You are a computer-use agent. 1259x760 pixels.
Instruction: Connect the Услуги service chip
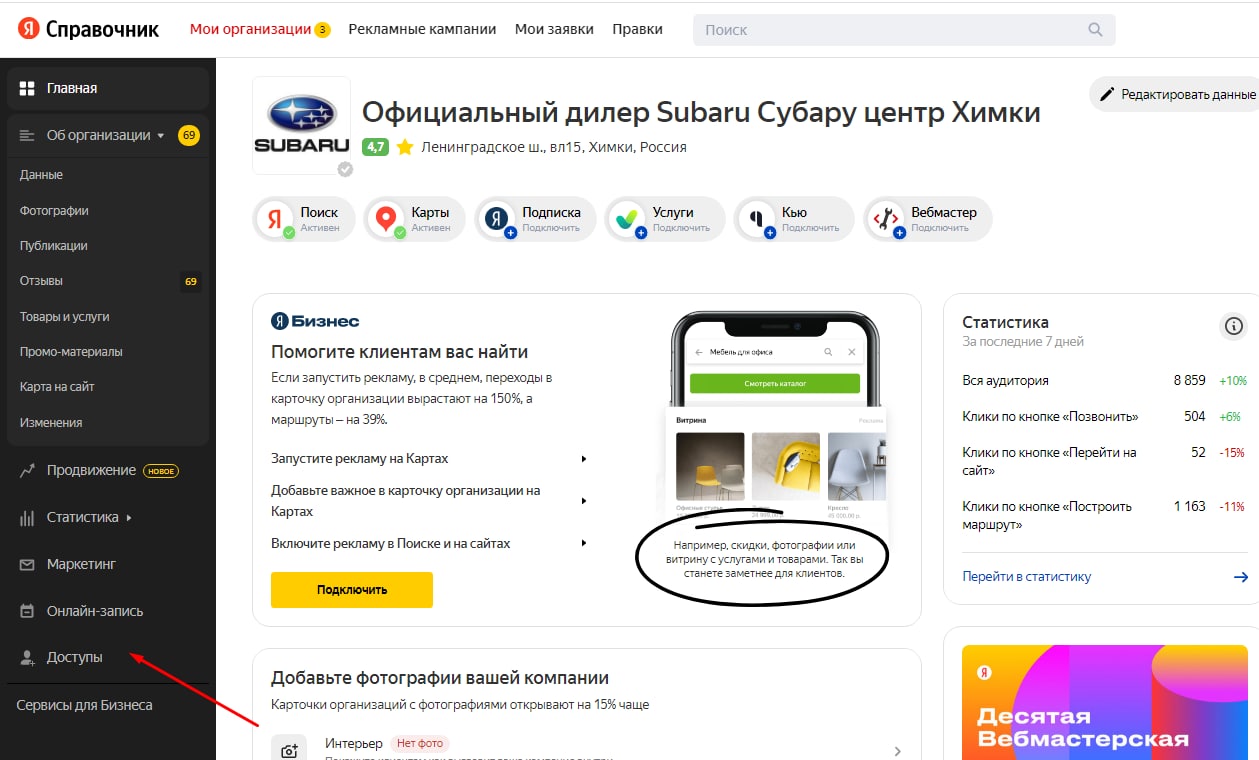point(664,219)
